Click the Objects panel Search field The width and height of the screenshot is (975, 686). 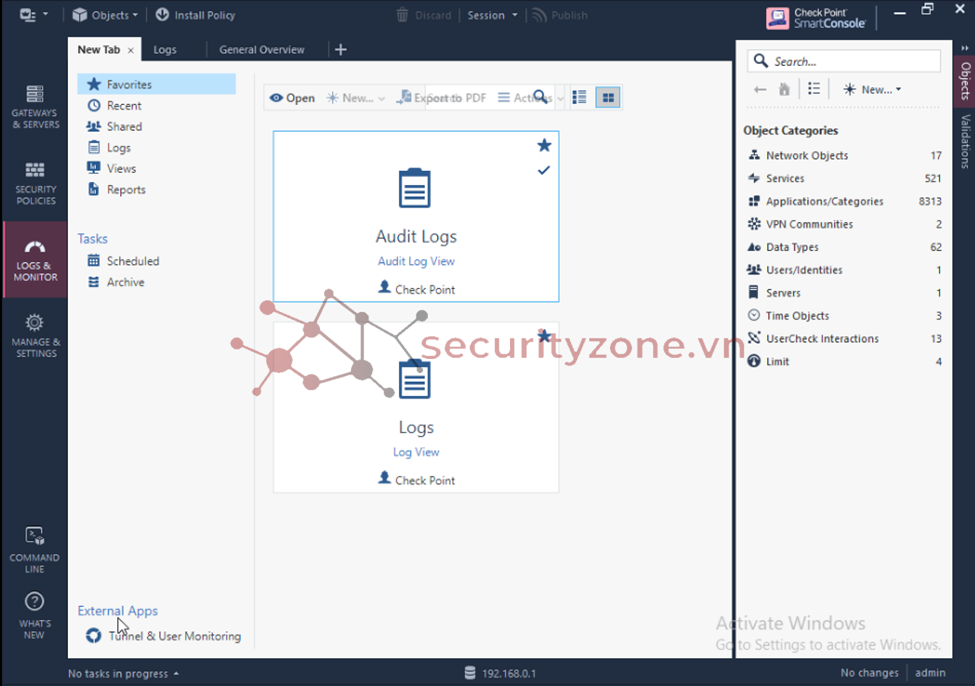pos(844,61)
